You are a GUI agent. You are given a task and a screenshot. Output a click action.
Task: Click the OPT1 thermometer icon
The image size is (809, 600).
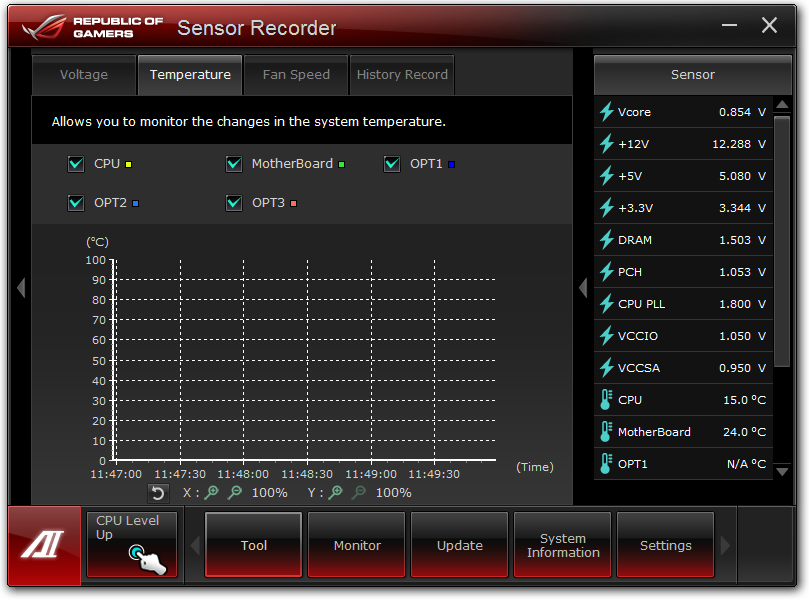[x=606, y=463]
